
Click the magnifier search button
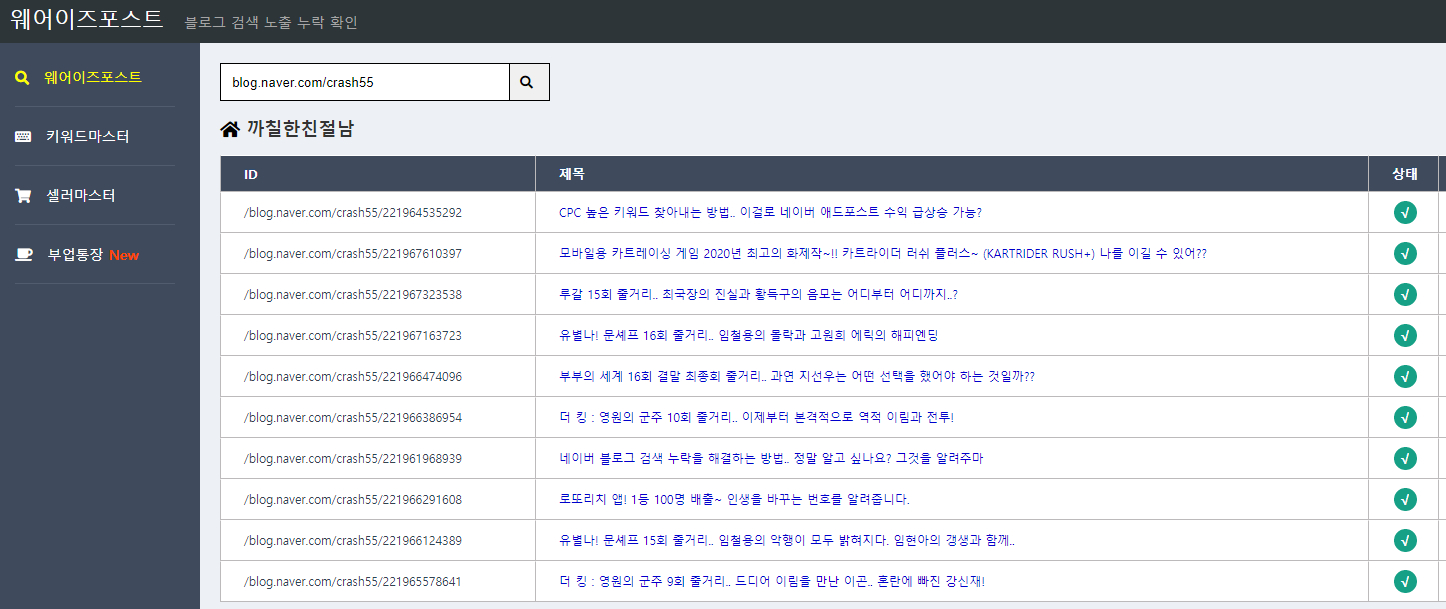tap(529, 82)
